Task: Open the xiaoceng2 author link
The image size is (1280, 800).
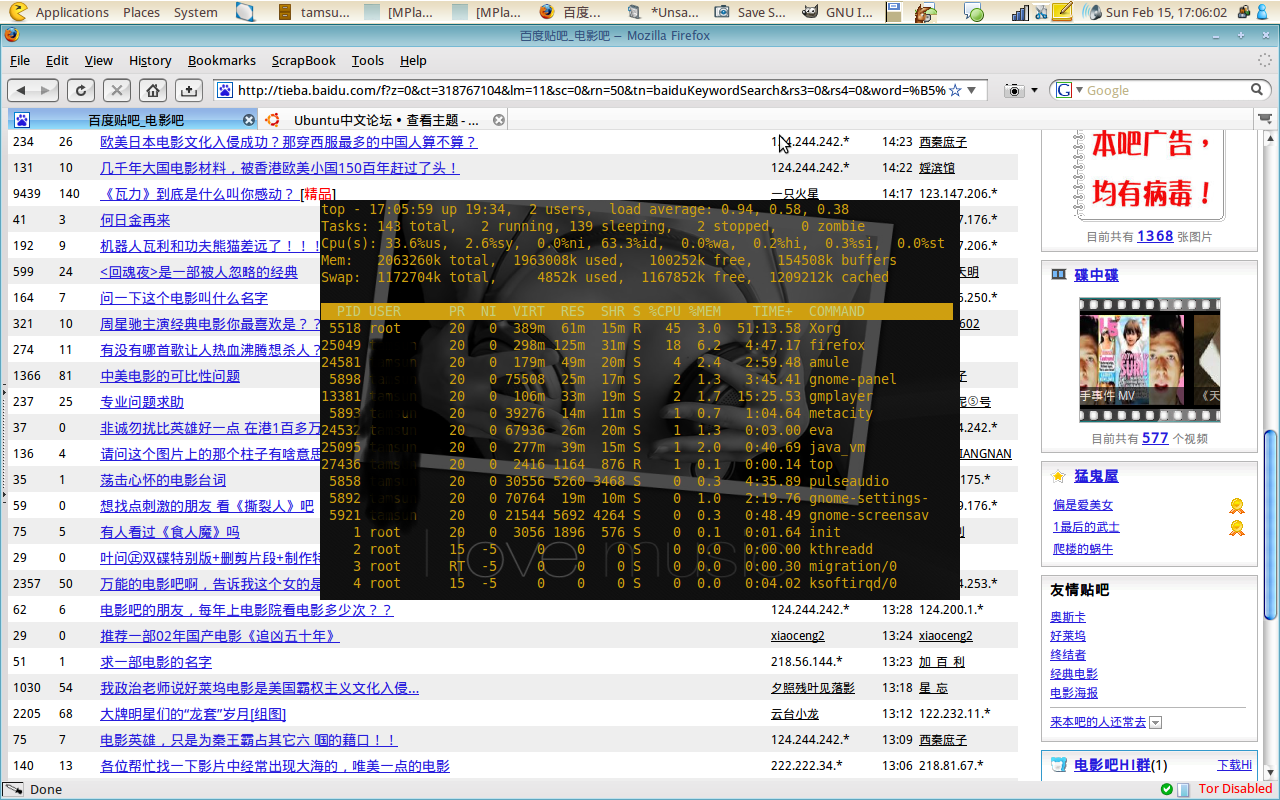Action: point(798,636)
